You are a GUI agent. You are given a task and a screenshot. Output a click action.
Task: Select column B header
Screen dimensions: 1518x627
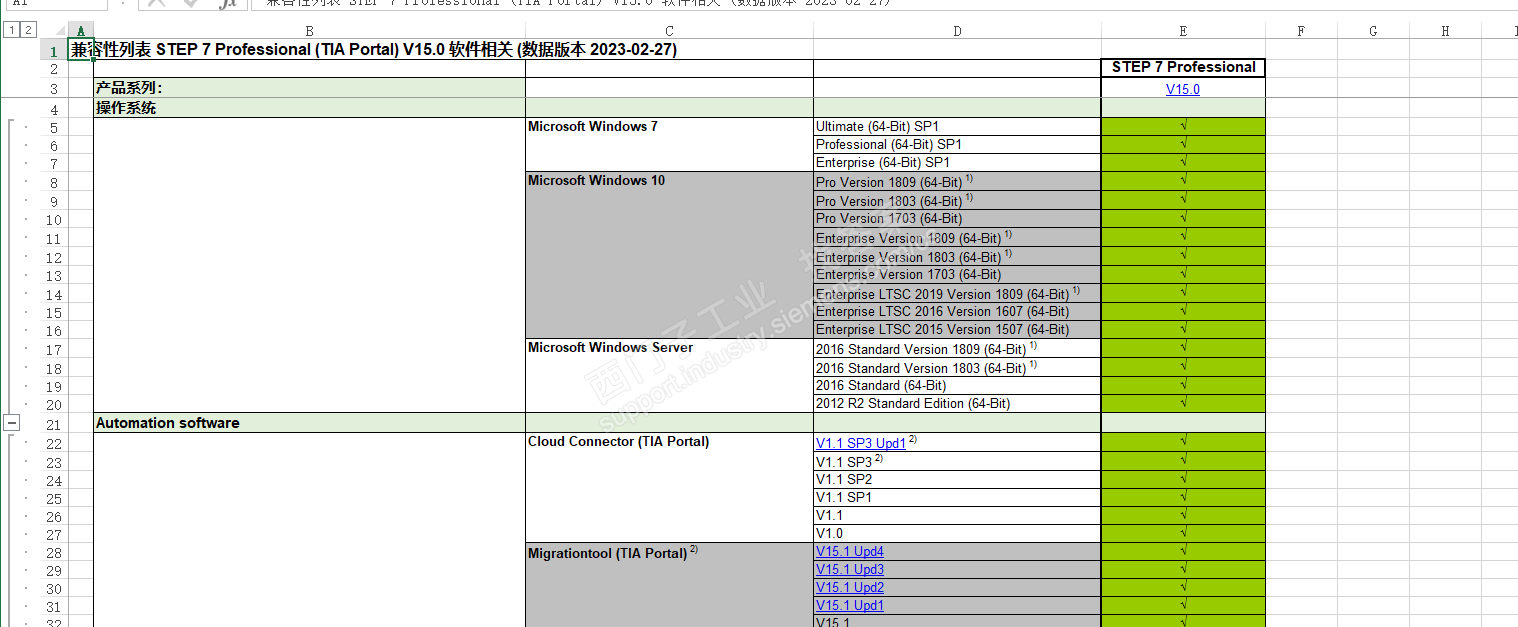[x=309, y=31]
